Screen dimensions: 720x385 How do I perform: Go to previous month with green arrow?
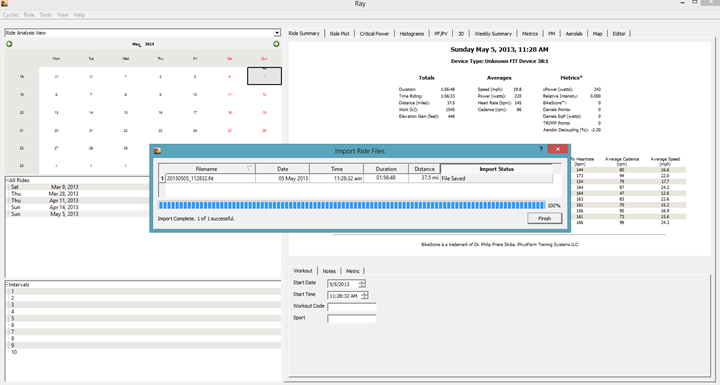[9, 44]
